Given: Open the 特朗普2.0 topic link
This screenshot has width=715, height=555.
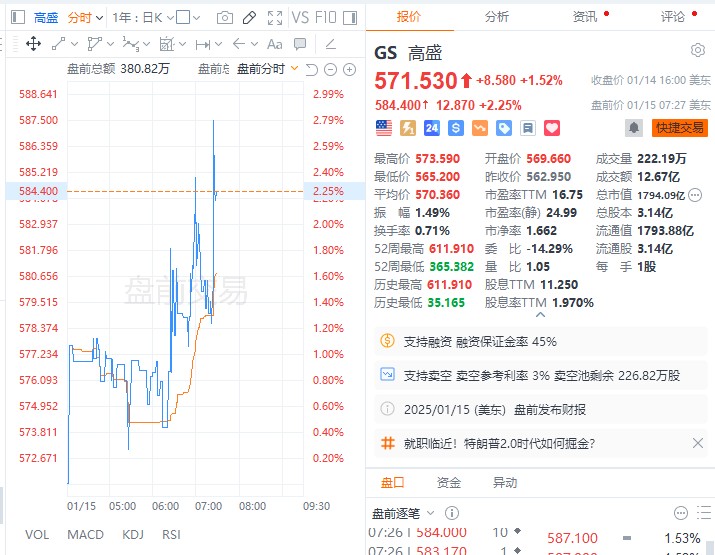Looking at the screenshot, I should click(x=499, y=443).
